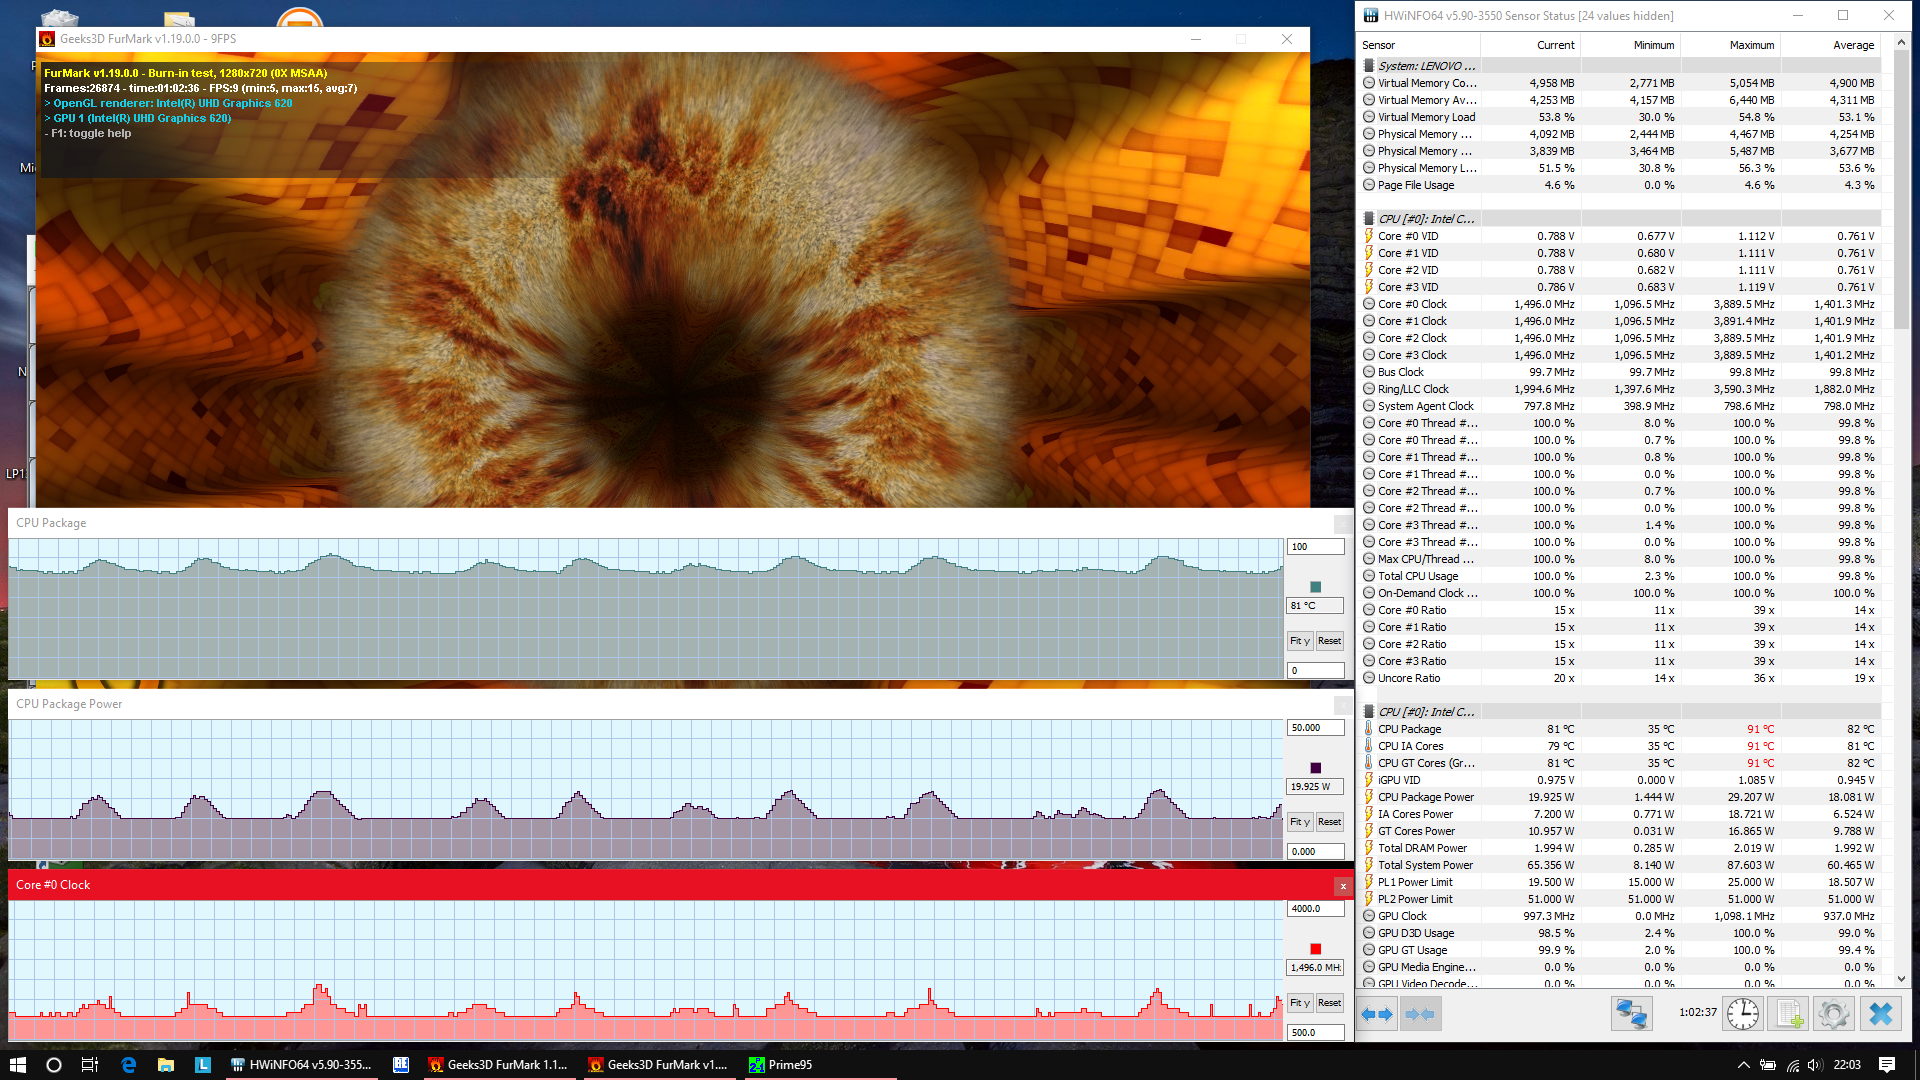Click the red Core #0 Clock color swatch

1315,949
